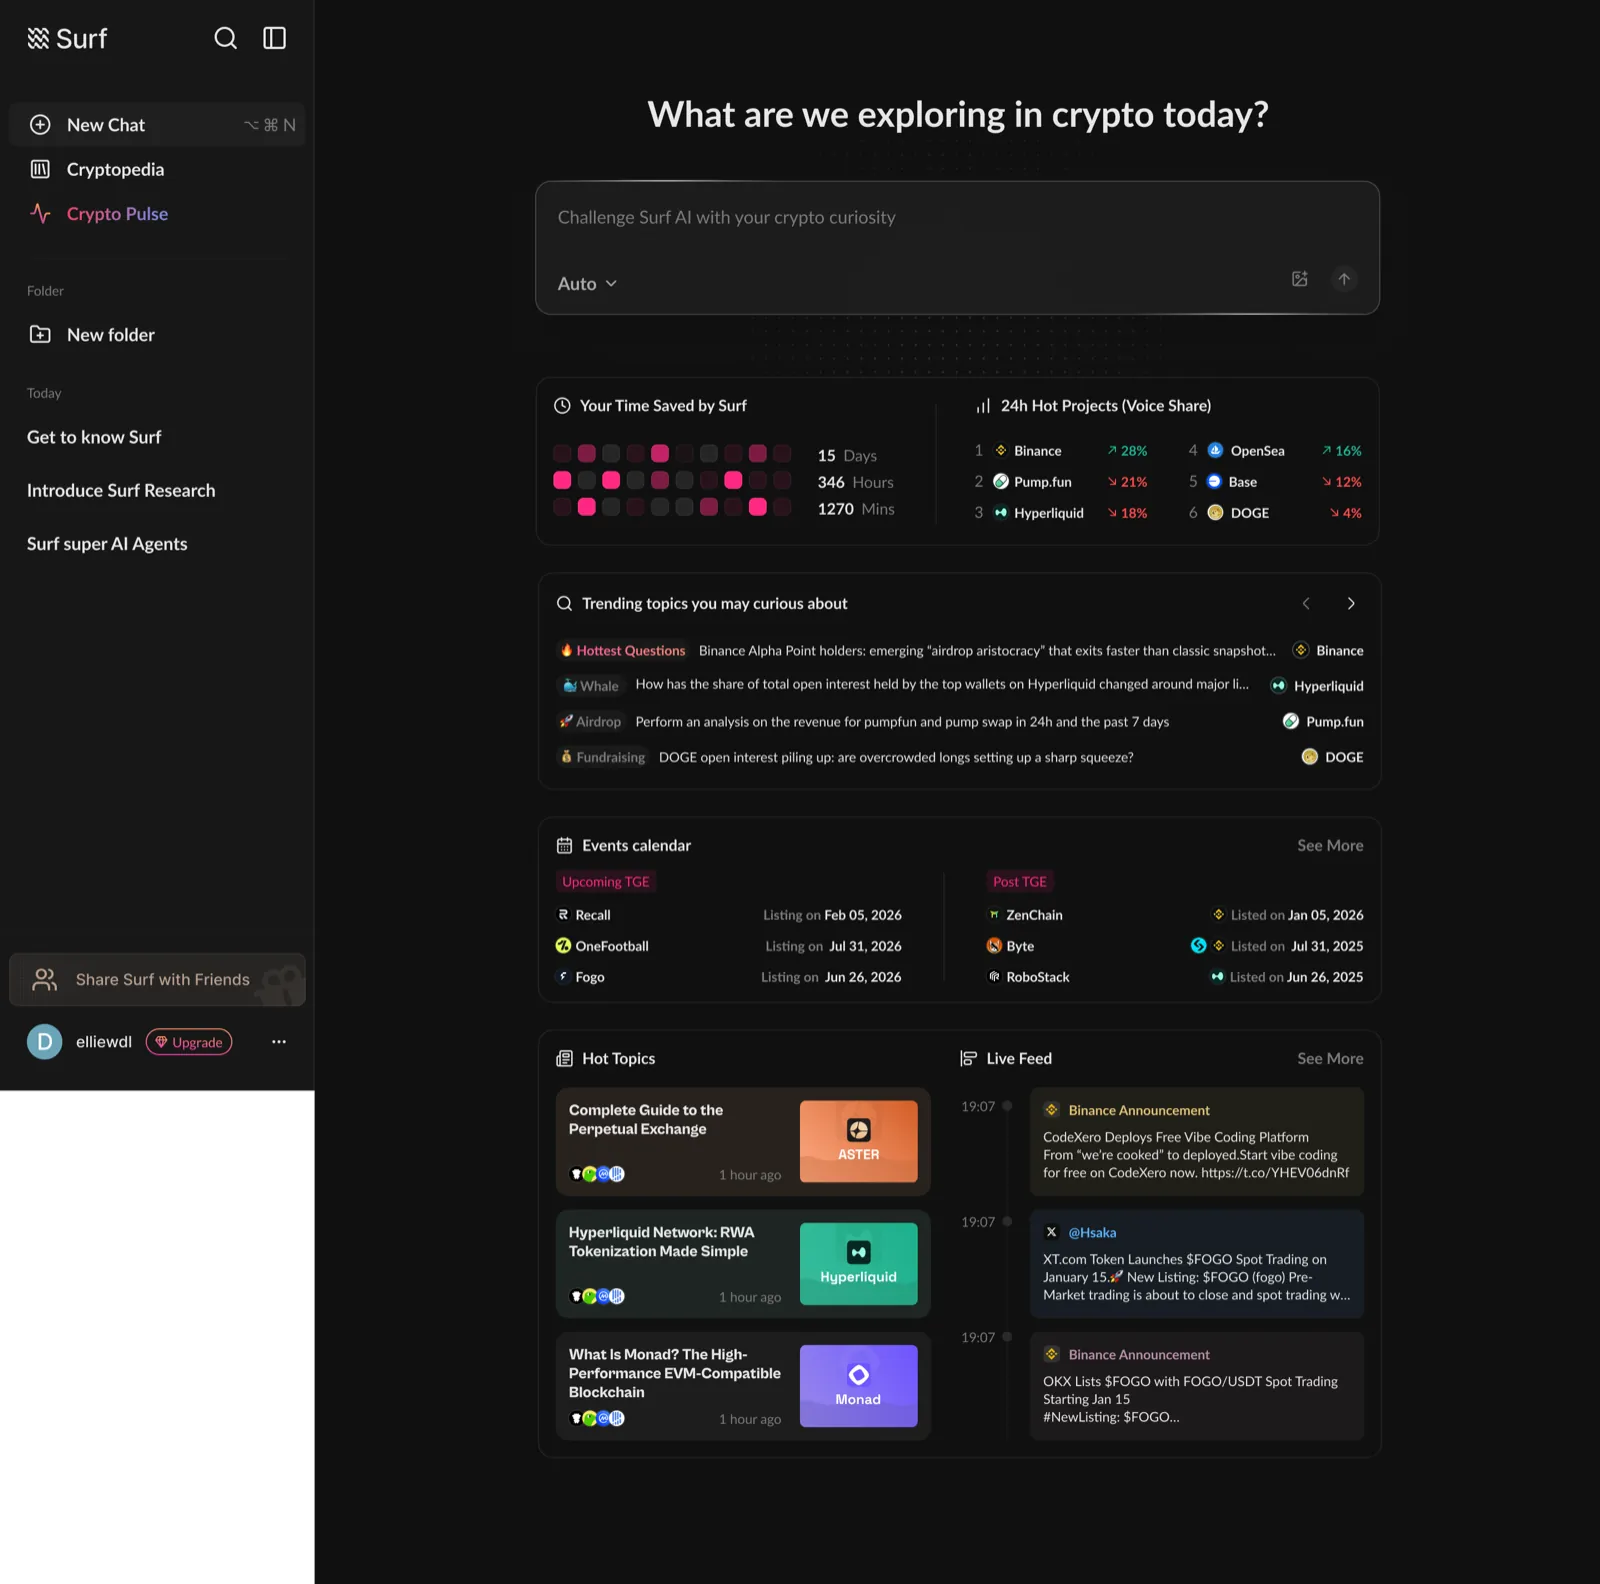This screenshot has height=1584, width=1600.
Task: Open the Monad article thumbnail
Action: [858, 1386]
